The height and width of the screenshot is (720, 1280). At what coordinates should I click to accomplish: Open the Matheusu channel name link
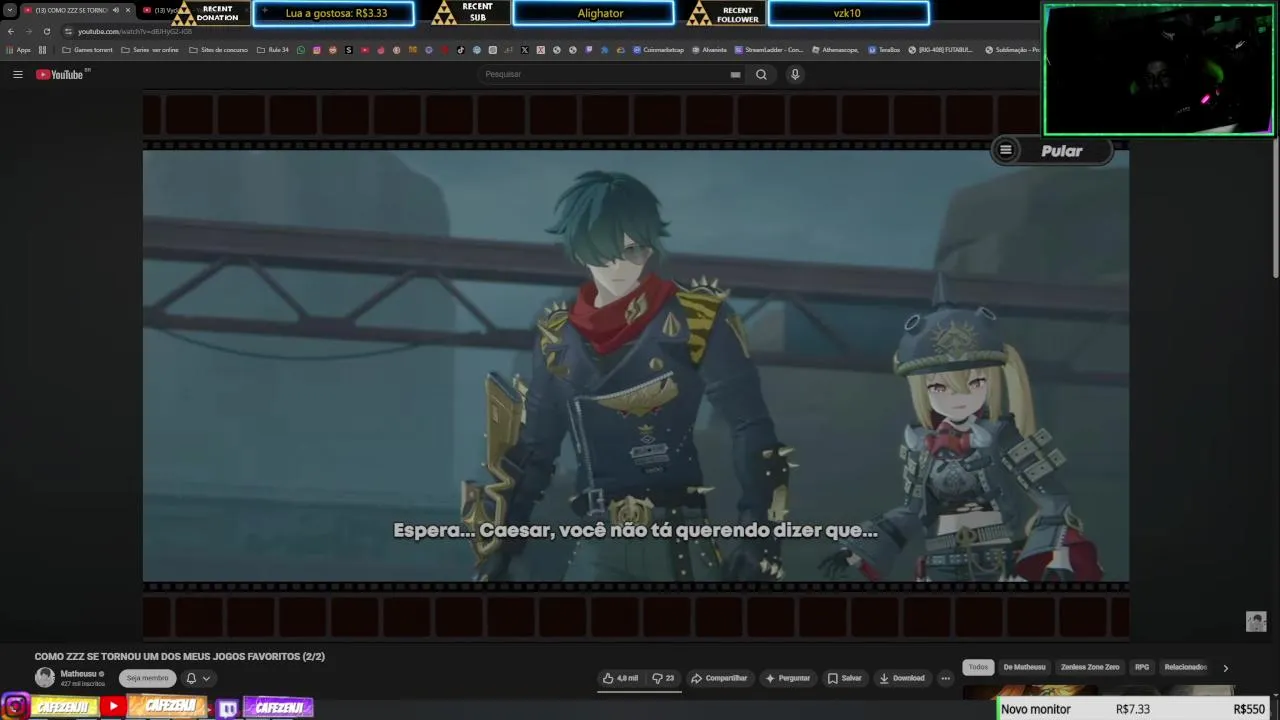79,674
